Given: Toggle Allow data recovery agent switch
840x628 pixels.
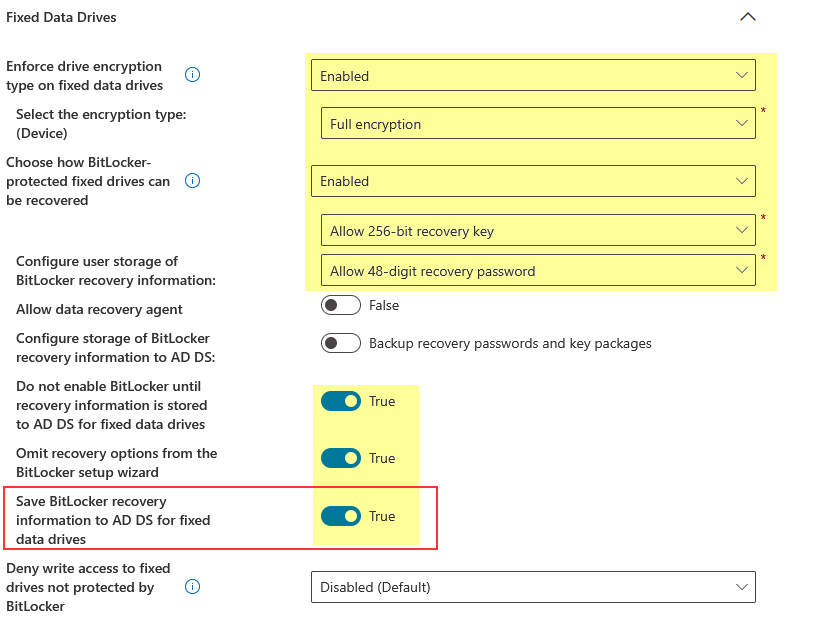Looking at the screenshot, I should click(341, 305).
